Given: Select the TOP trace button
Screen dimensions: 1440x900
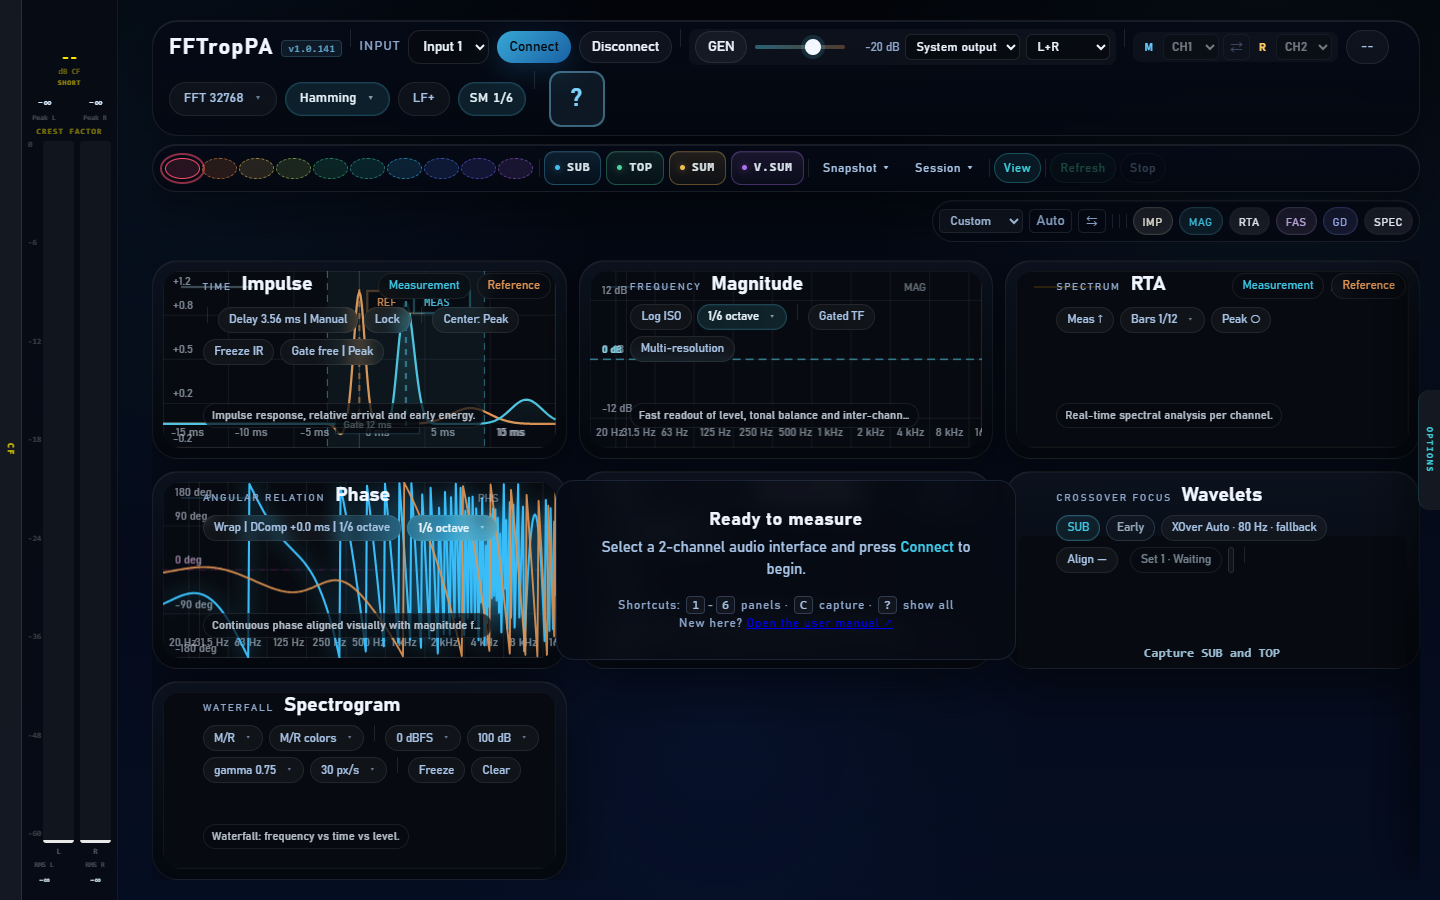Looking at the screenshot, I should (634, 168).
